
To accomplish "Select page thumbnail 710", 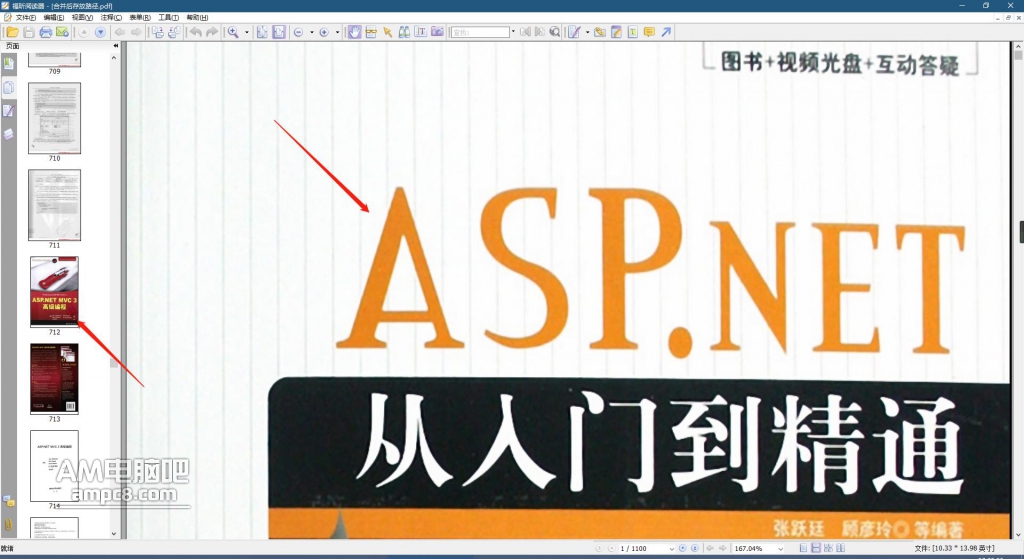I will pyautogui.click(x=54, y=118).
